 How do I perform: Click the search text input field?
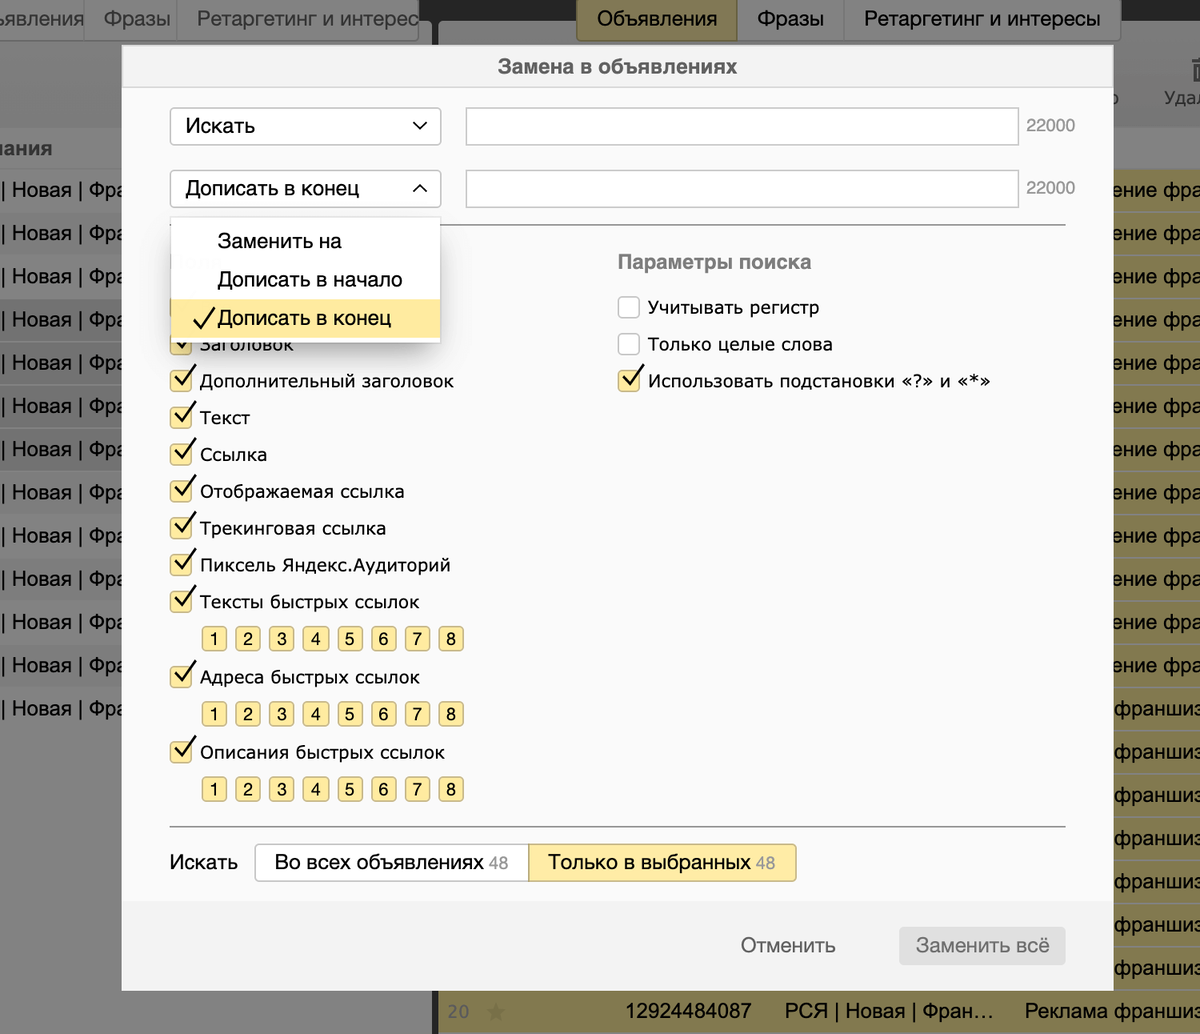pos(742,126)
